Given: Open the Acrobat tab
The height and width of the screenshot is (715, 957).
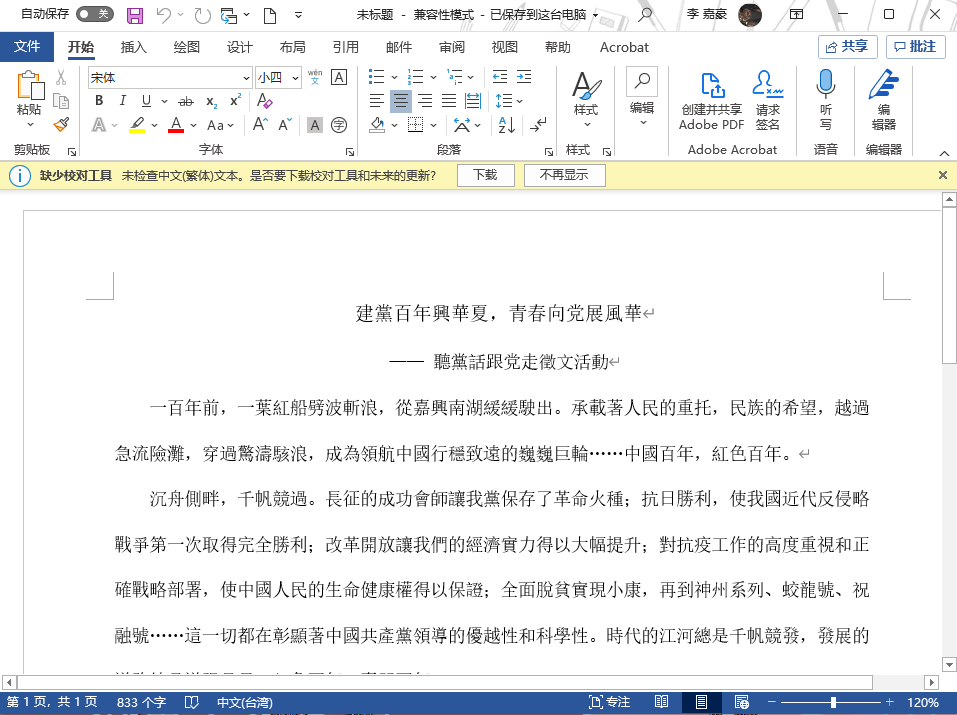Looking at the screenshot, I should 624,47.
